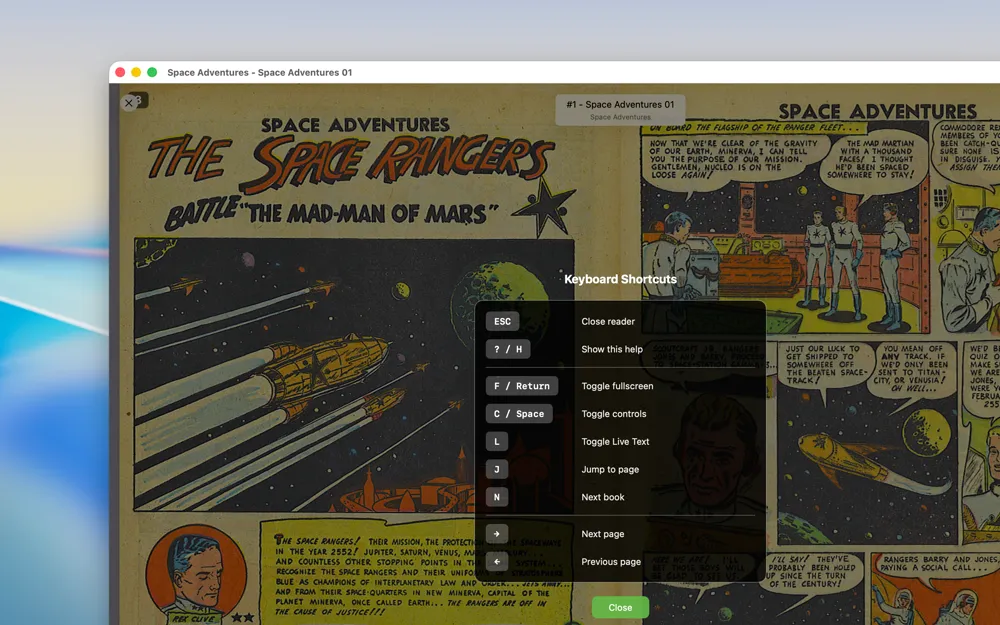
Task: Click the 'Previous page' label
Action: click(x=611, y=562)
